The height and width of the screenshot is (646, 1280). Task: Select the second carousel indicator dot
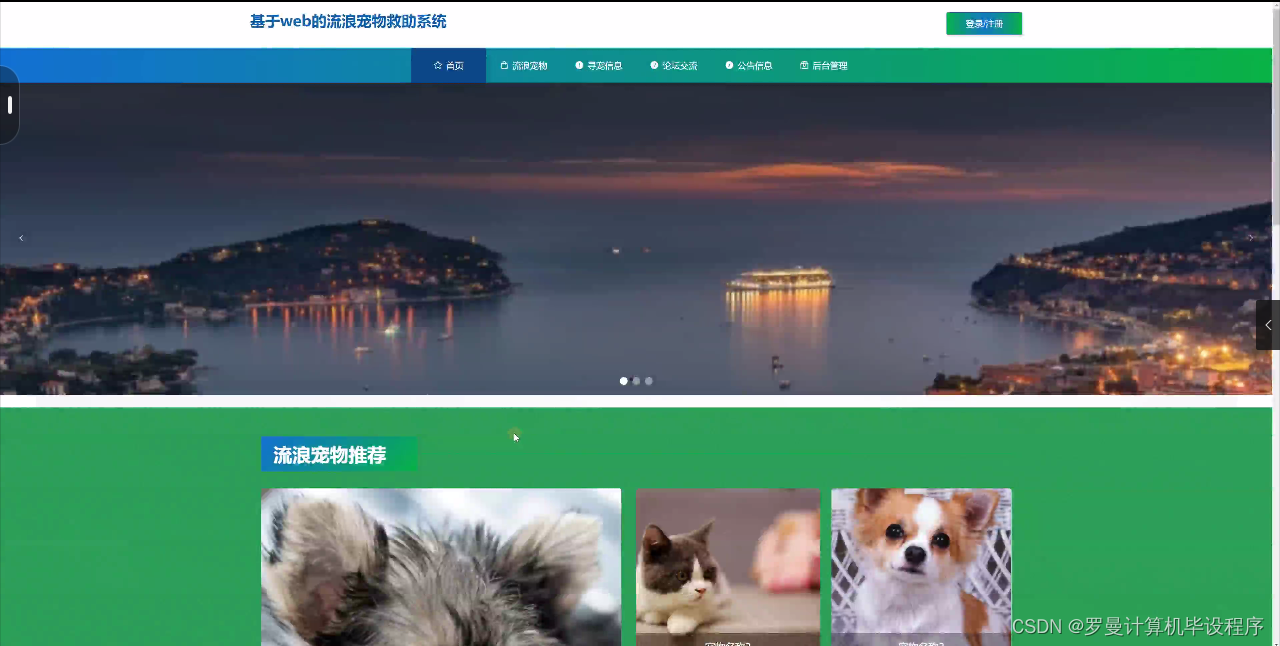[636, 381]
